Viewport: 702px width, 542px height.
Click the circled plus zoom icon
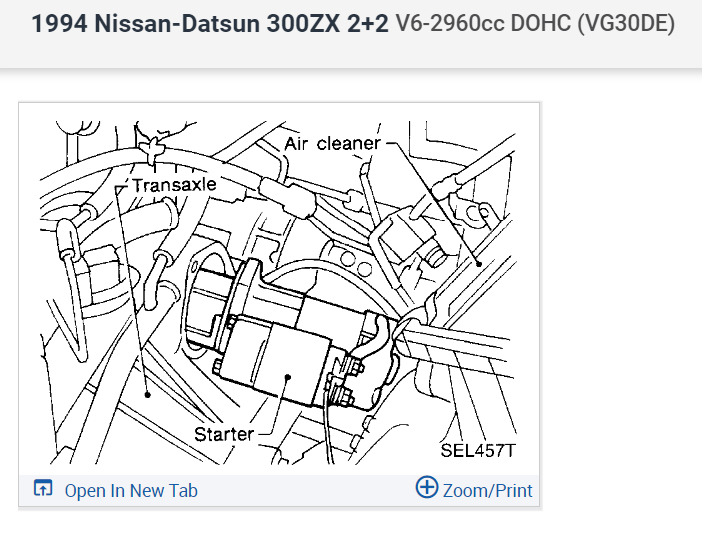[x=427, y=487]
